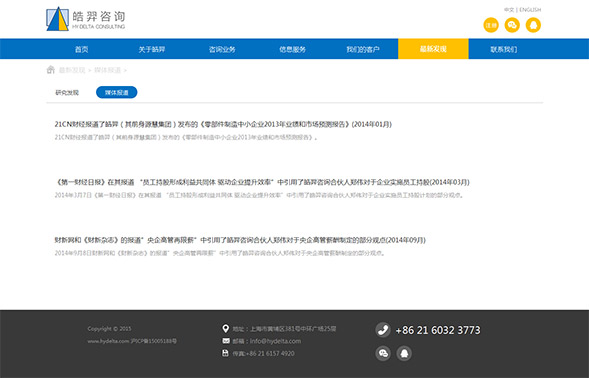589x378 pixels.
Task: Click the email envelope icon in footer
Action: (226, 341)
